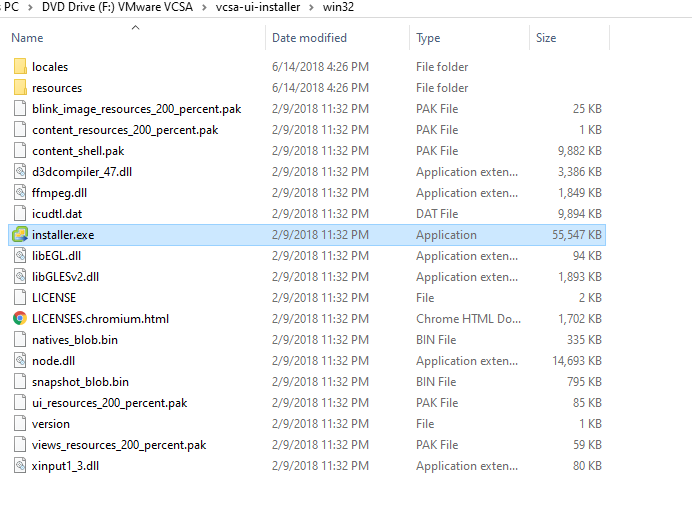Select file name natives_blob.bin
This screenshot has height=507, width=692.
tap(75, 340)
